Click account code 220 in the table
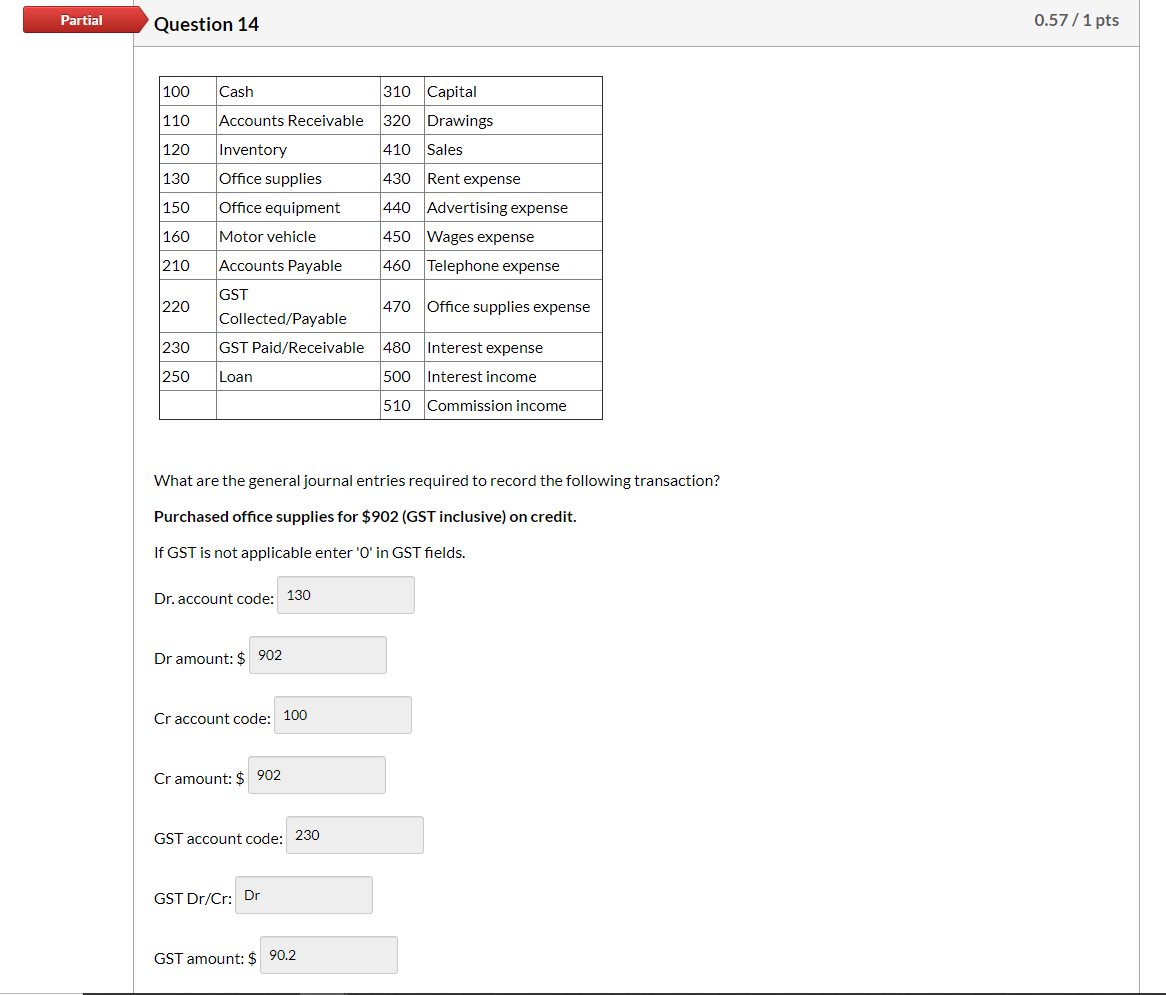Screen dimensions: 1166x995 [187, 306]
